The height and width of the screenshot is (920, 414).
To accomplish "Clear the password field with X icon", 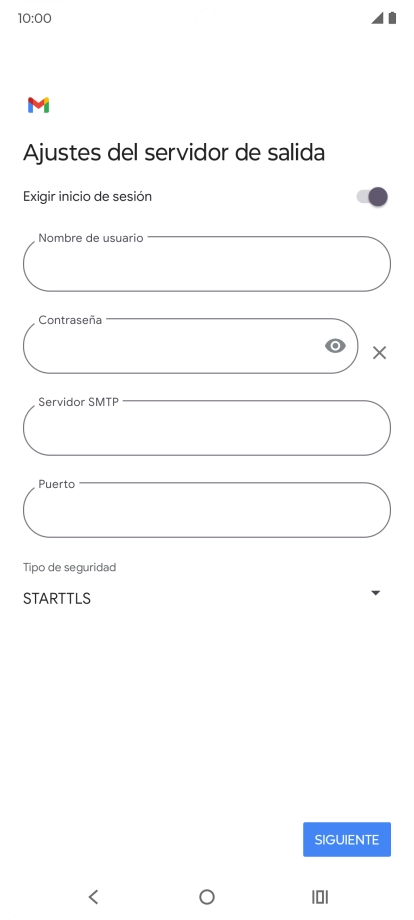I will (379, 353).
